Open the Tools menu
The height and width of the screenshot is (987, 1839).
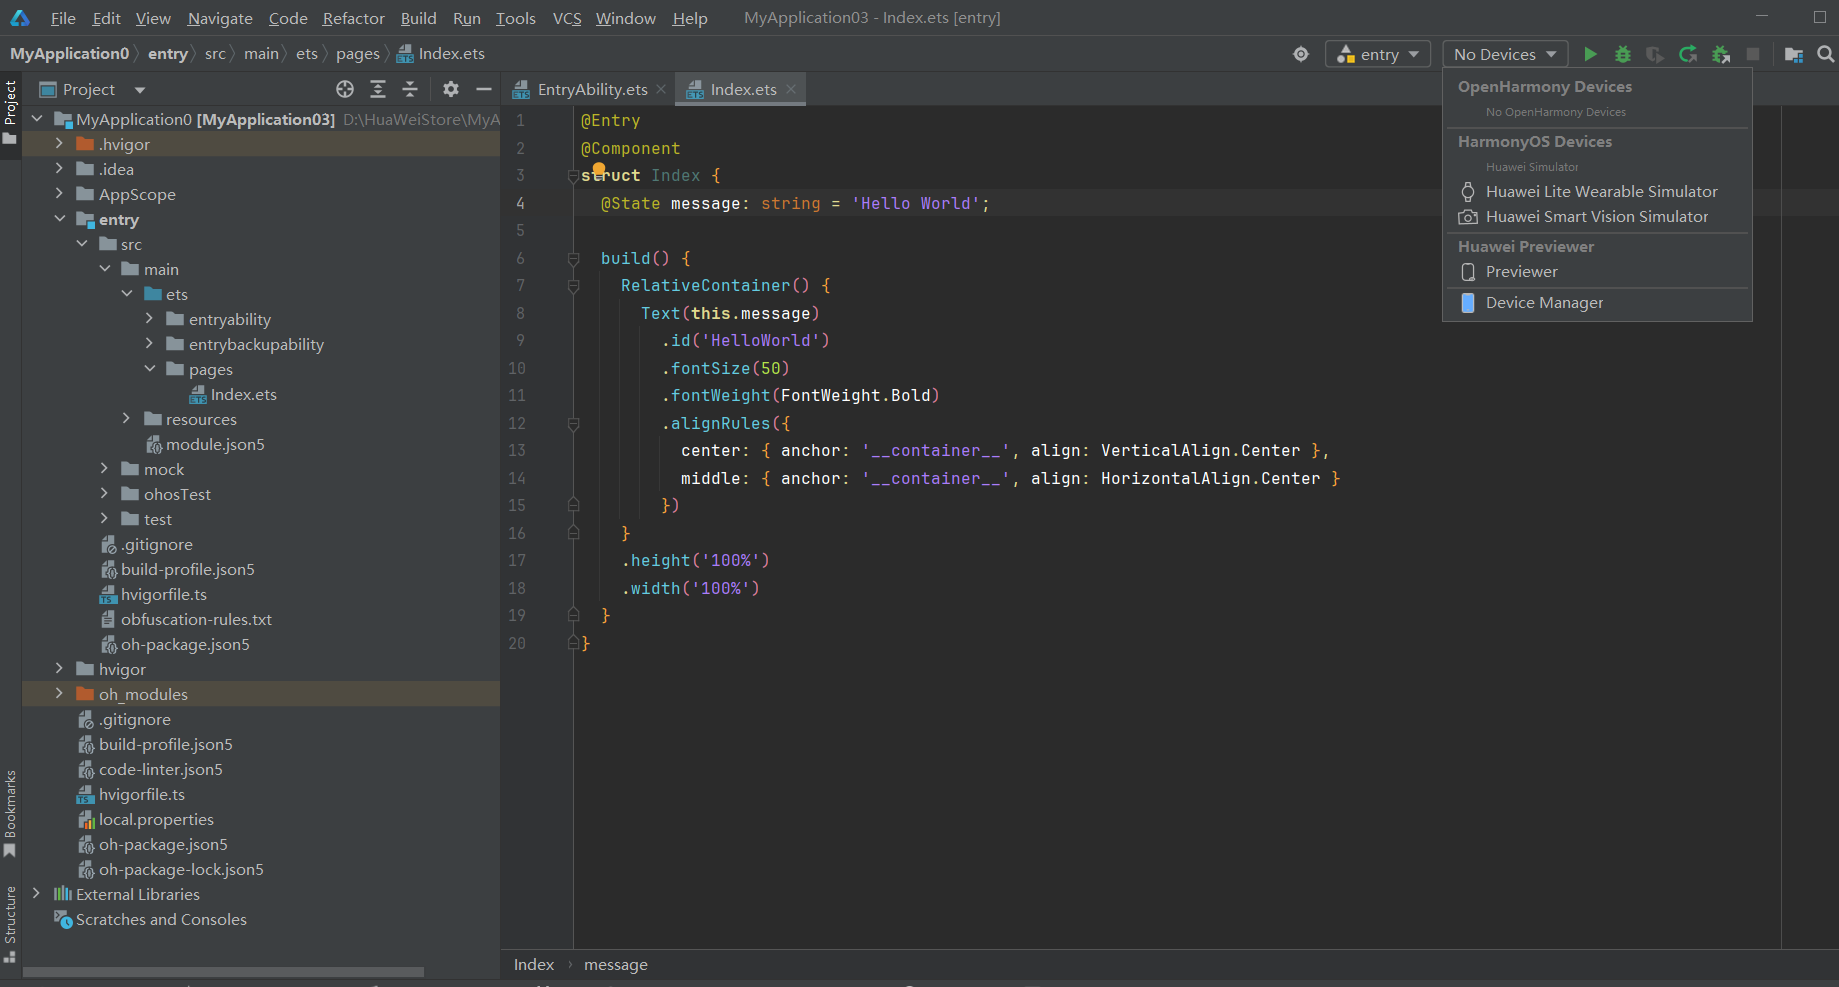tap(515, 18)
